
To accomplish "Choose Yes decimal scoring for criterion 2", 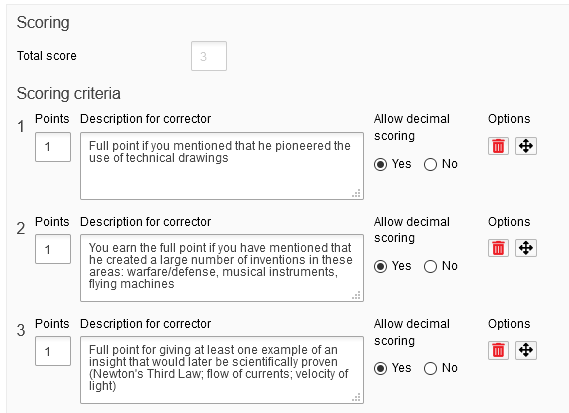I will coord(380,266).
